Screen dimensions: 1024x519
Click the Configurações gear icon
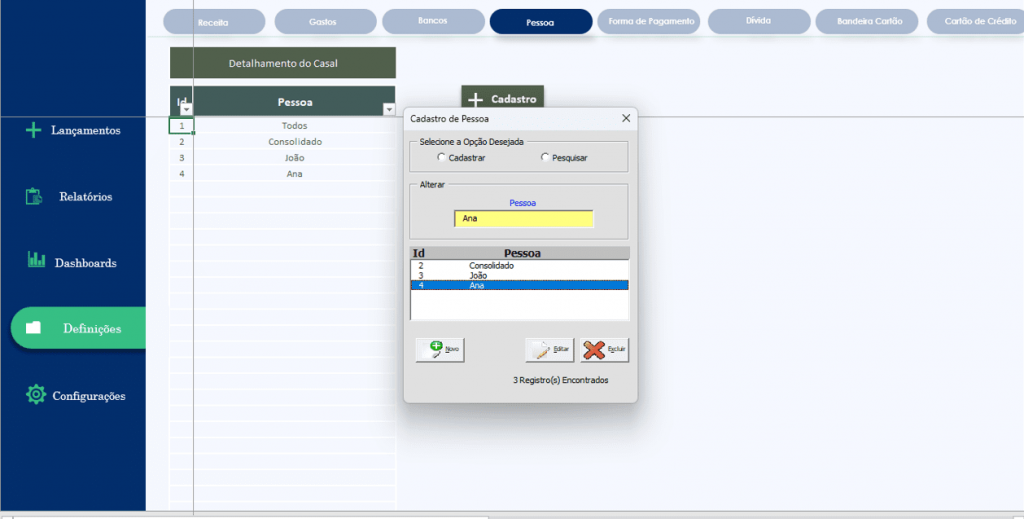click(x=36, y=394)
